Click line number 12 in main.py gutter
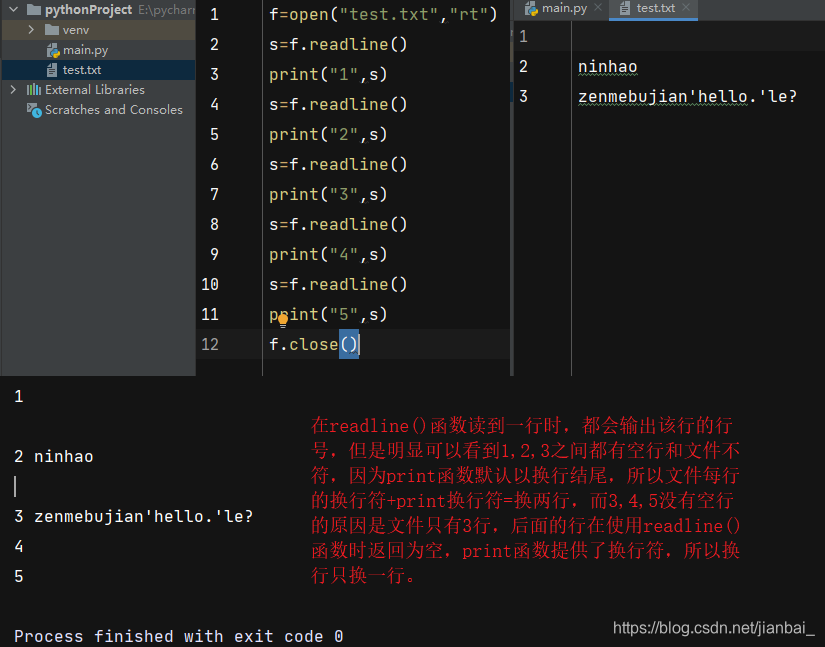825x647 pixels. point(209,345)
